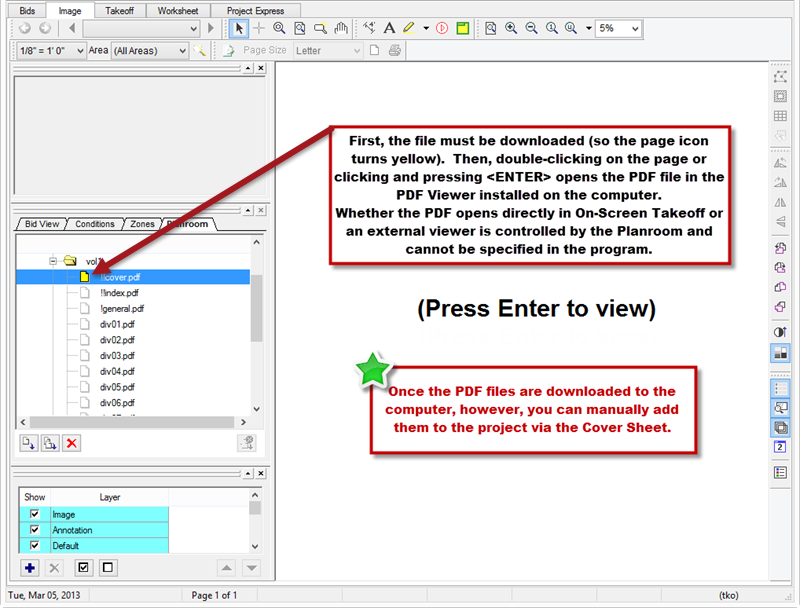Select !!index.pdf in the tree
Viewport: 800px width, 608px height.
(x=119, y=293)
